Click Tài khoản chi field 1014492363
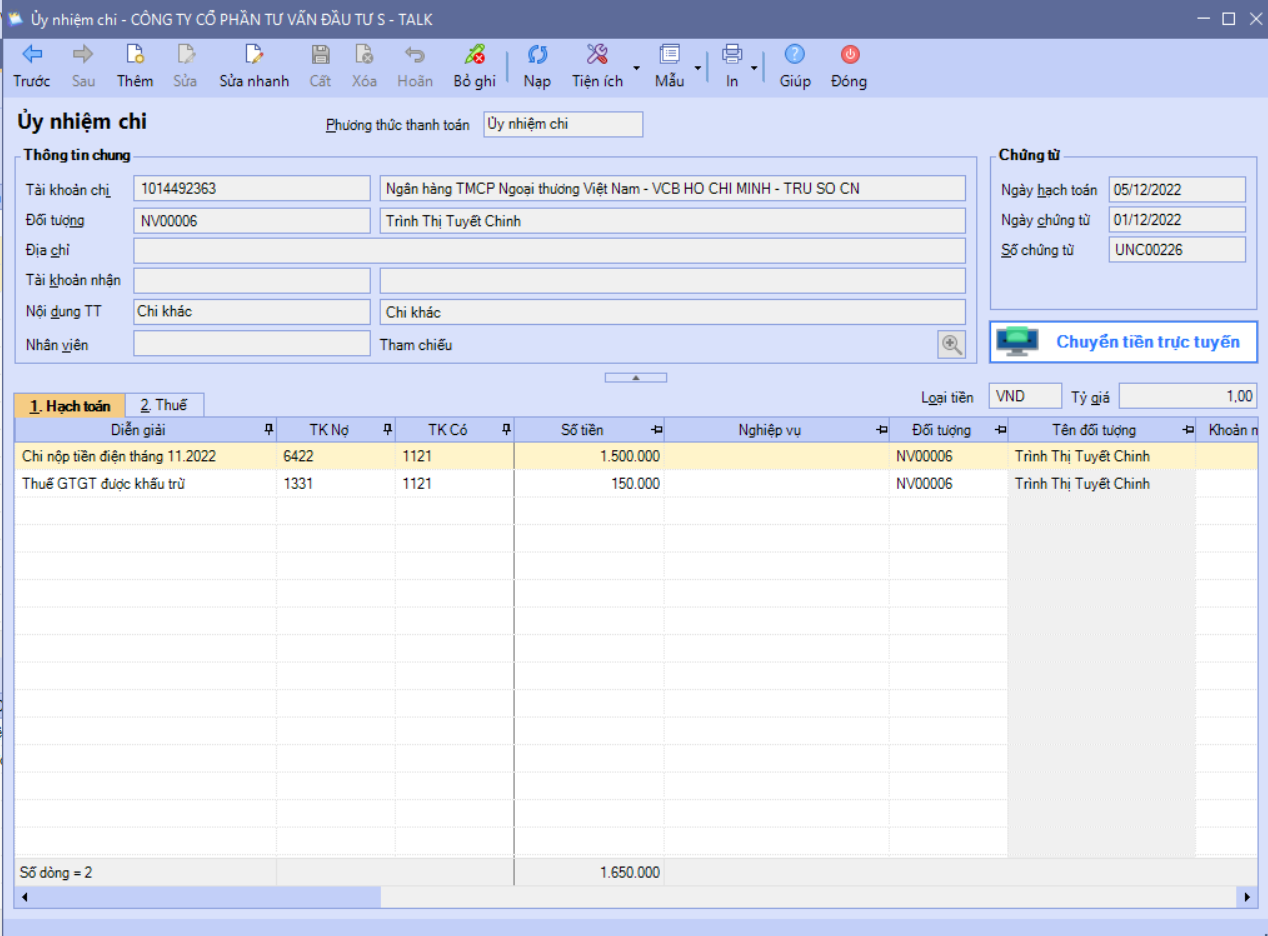 (x=251, y=189)
